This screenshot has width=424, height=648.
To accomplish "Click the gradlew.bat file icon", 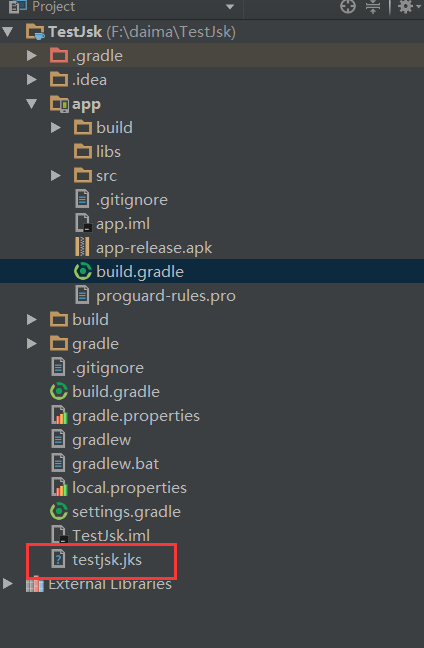I will click(58, 463).
